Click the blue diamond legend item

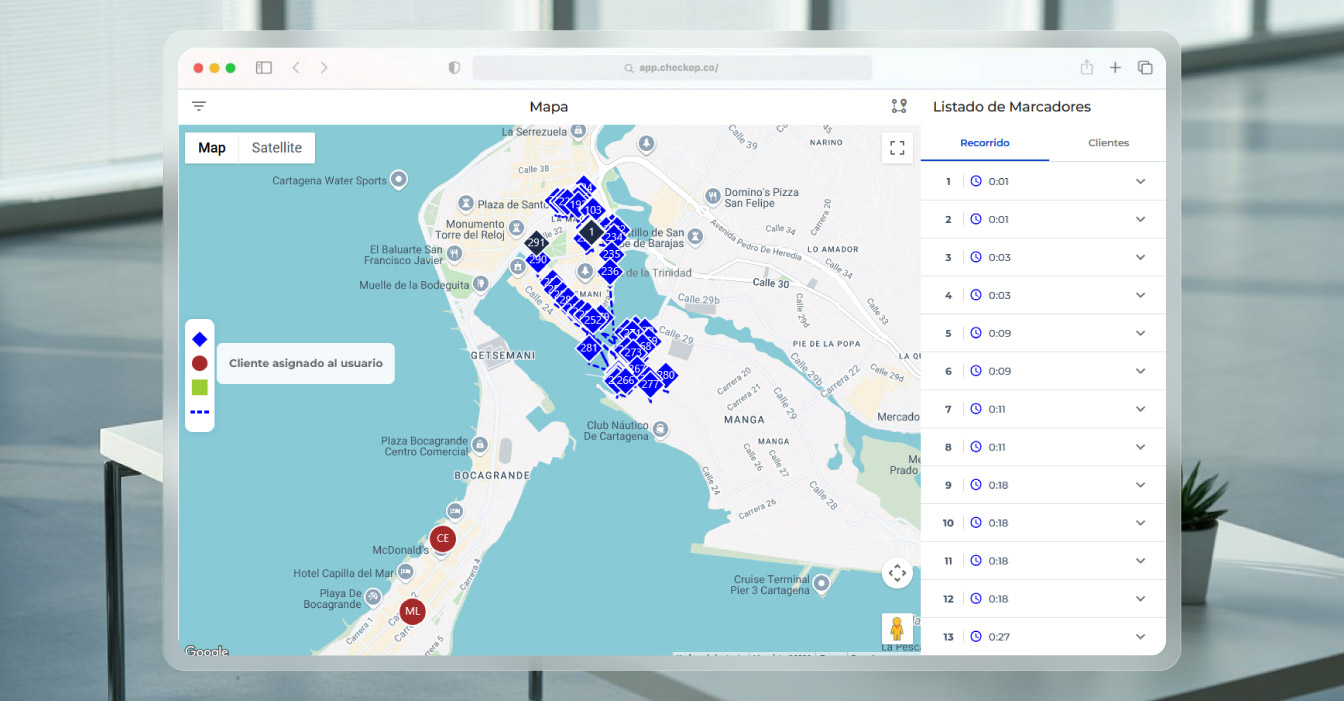coord(200,339)
